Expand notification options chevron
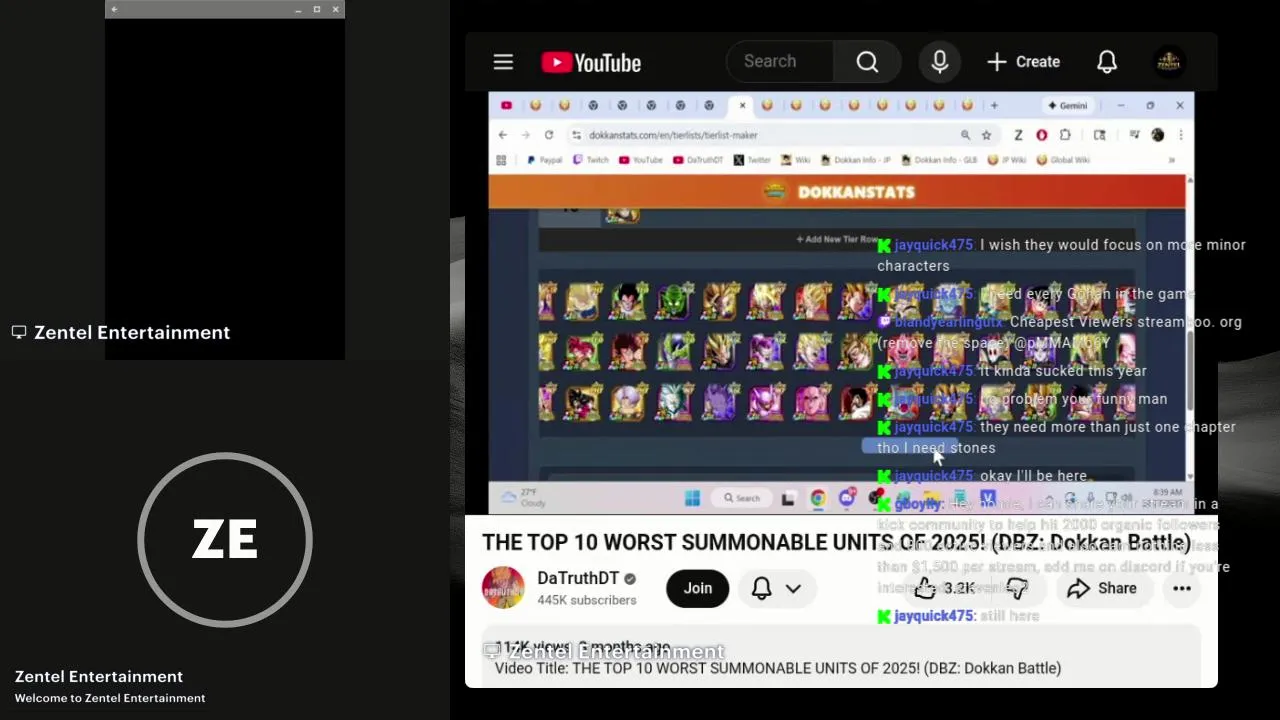1280x720 pixels. click(x=793, y=588)
